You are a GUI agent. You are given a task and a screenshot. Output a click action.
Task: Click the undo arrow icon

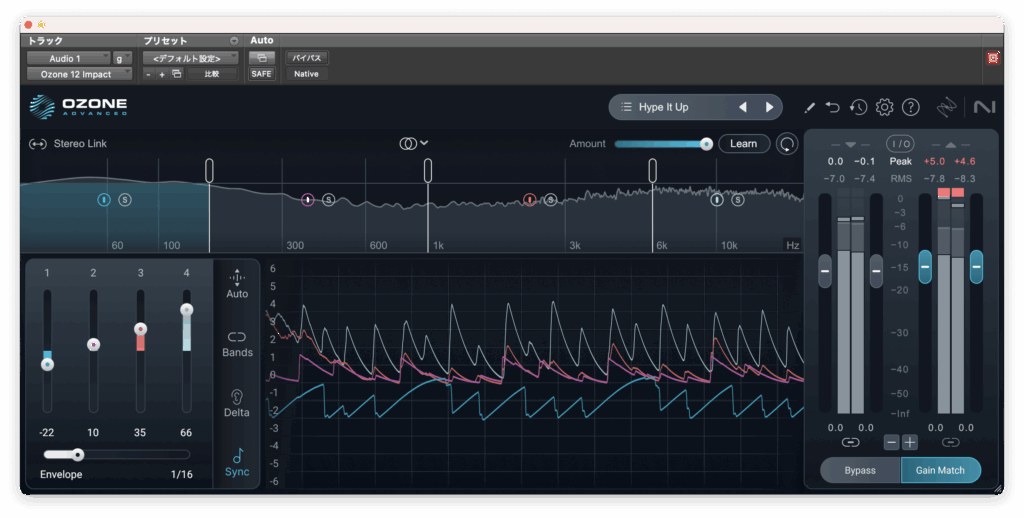click(x=833, y=107)
